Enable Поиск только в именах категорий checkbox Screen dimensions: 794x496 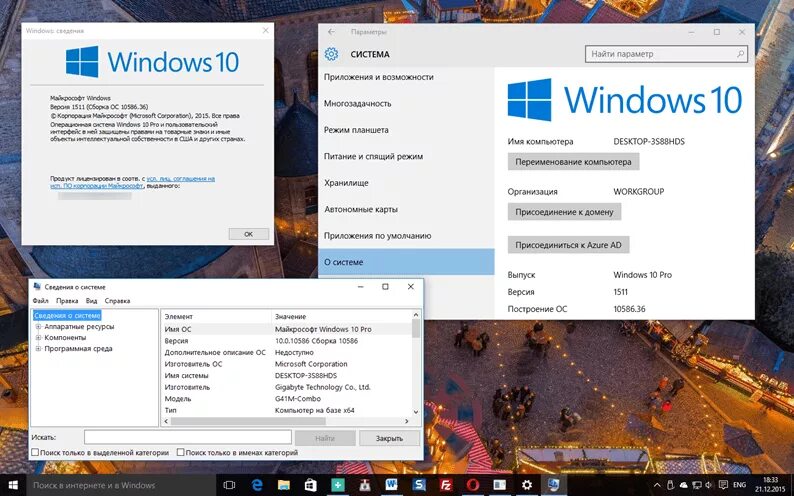180,452
